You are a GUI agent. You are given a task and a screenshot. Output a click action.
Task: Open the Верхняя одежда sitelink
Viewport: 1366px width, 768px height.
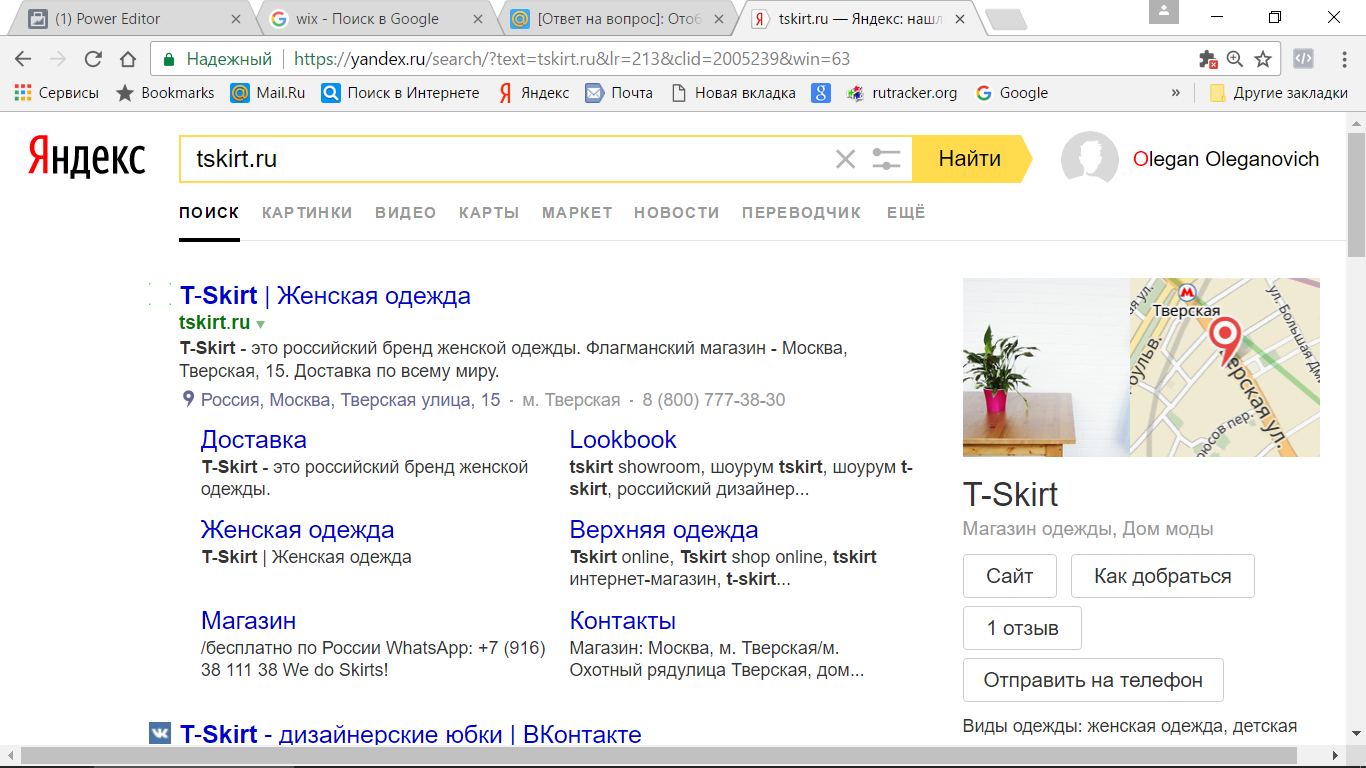[x=664, y=530]
